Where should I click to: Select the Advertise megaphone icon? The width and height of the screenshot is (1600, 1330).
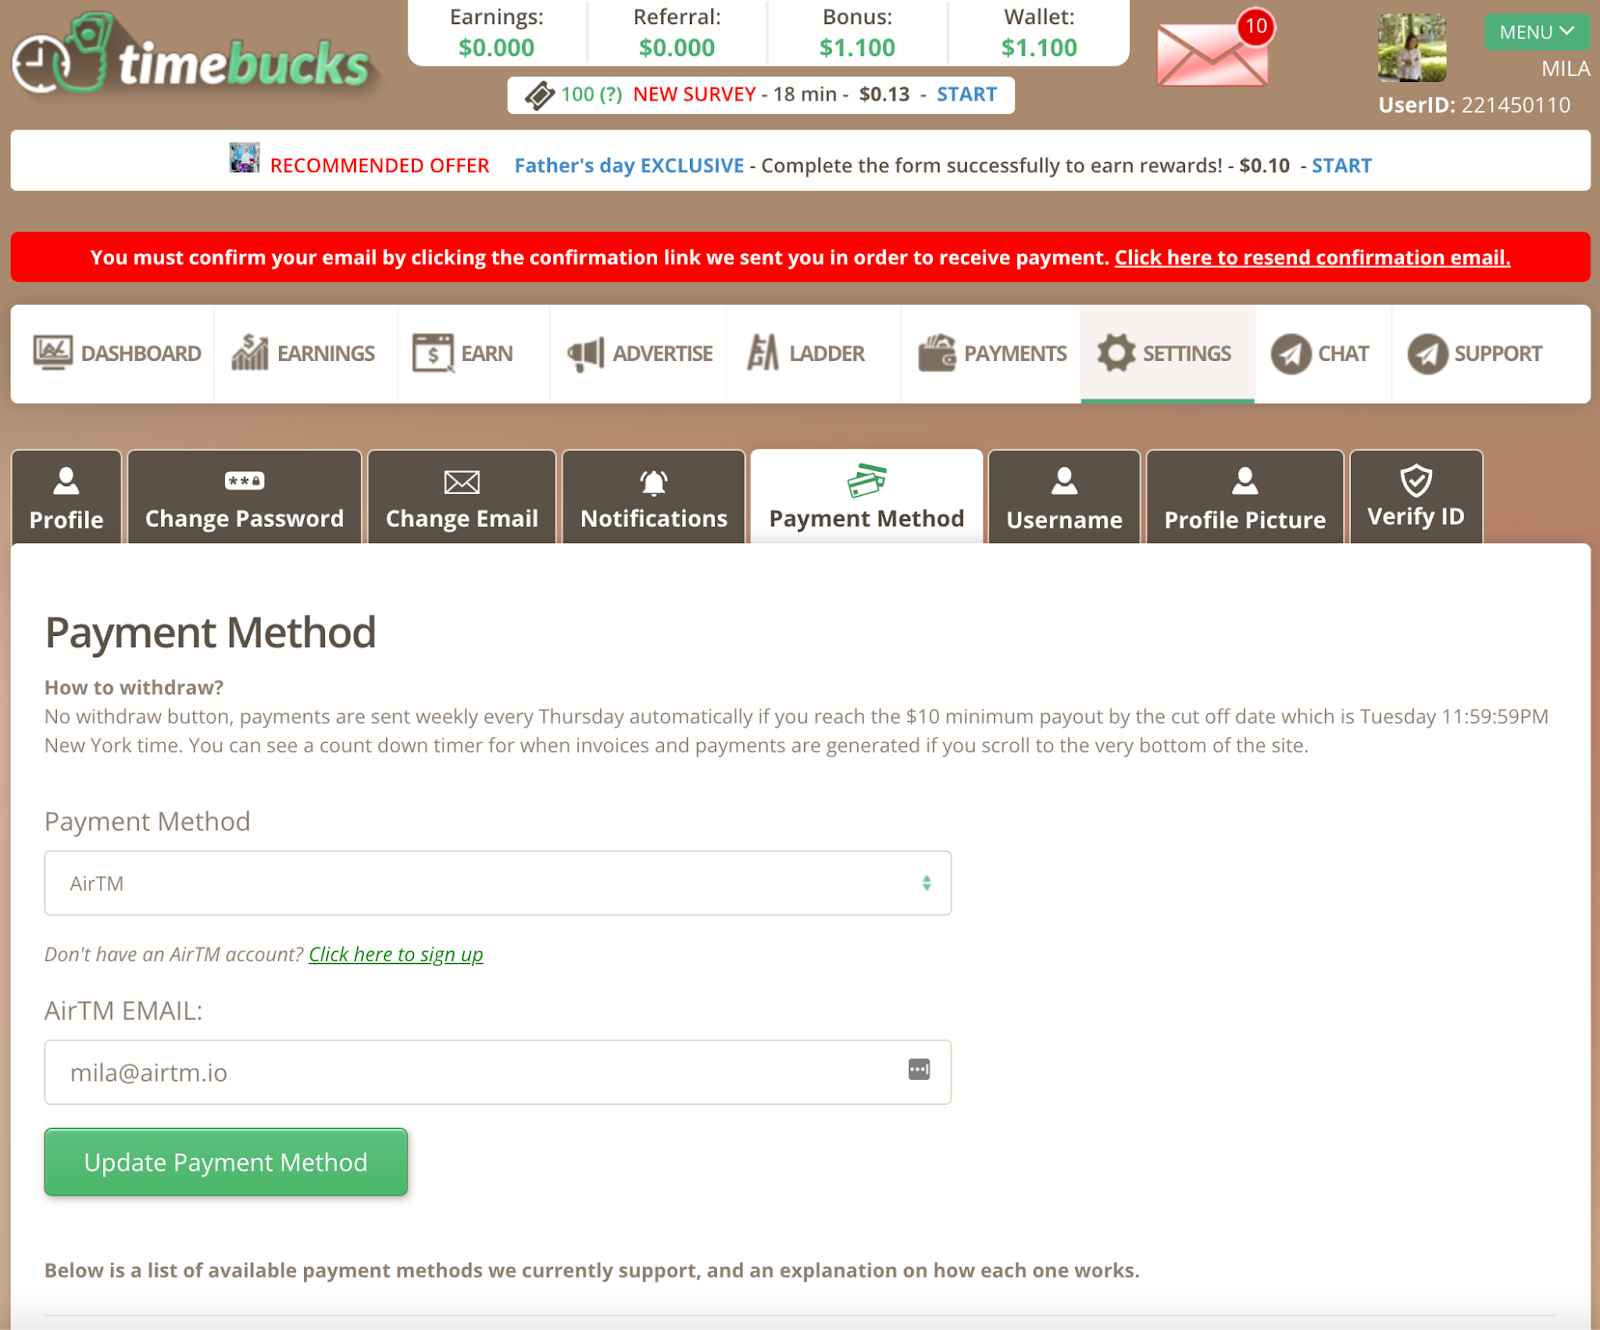585,352
